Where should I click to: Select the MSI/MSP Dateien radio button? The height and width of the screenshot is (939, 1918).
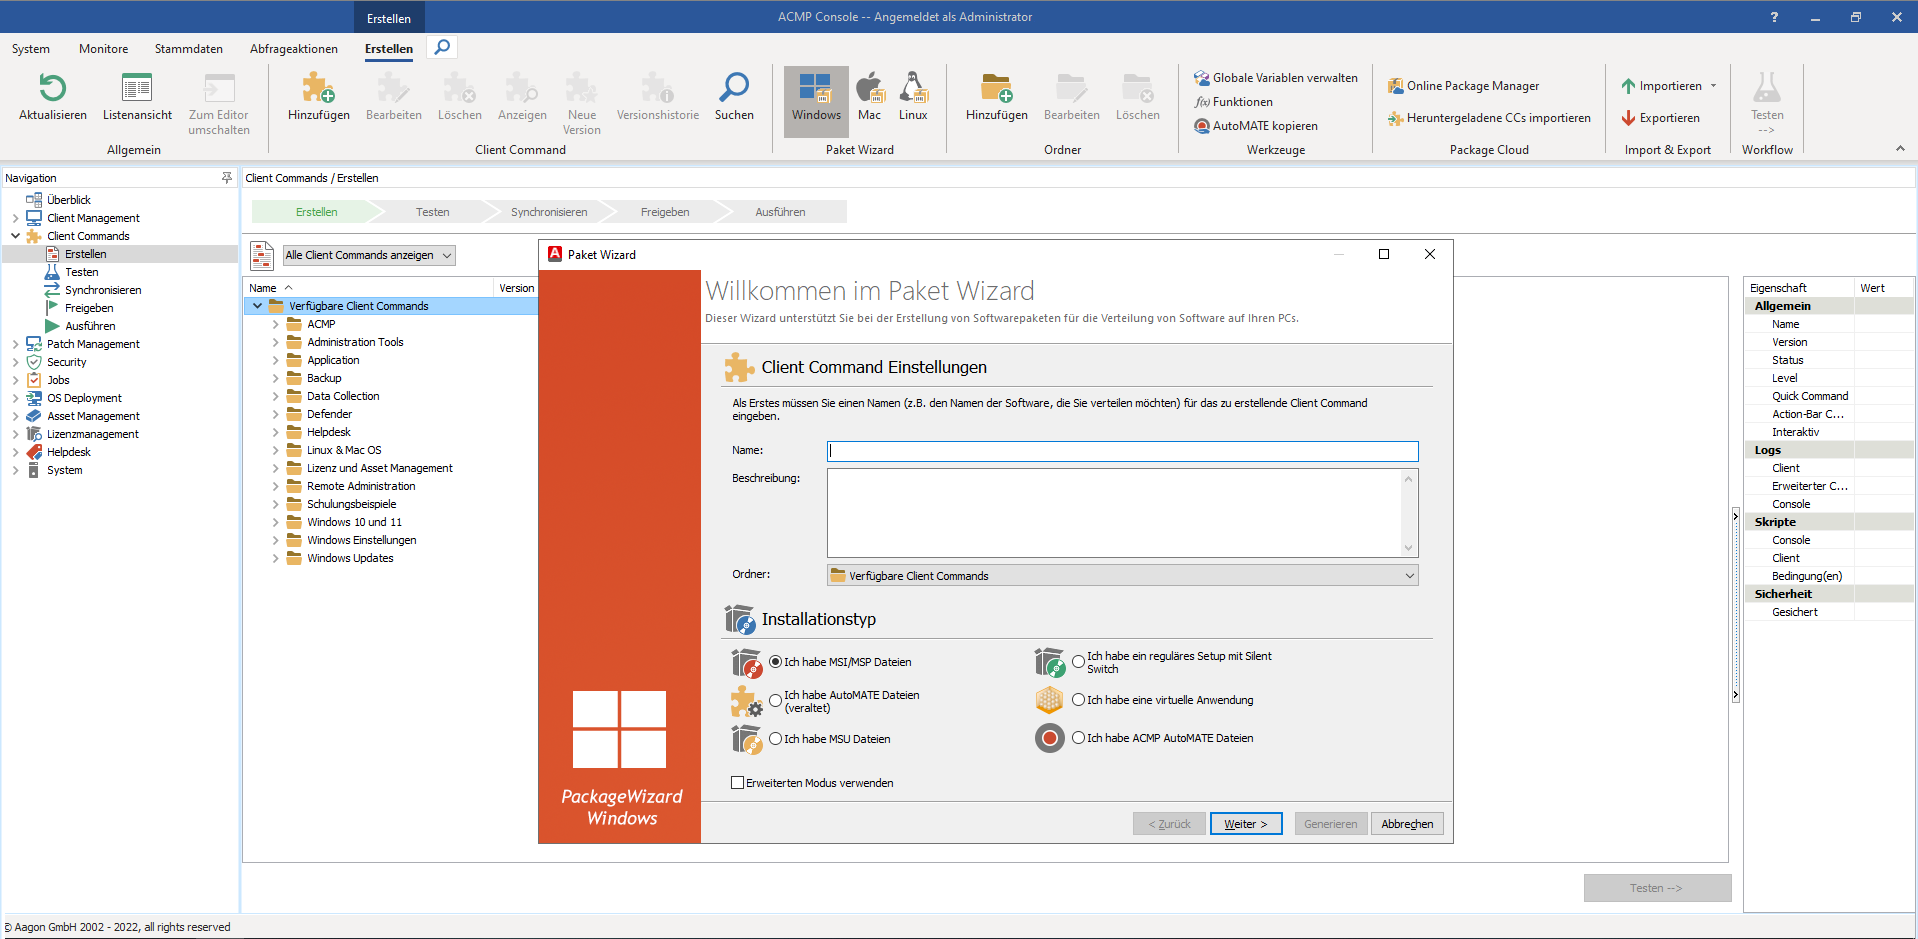point(775,661)
